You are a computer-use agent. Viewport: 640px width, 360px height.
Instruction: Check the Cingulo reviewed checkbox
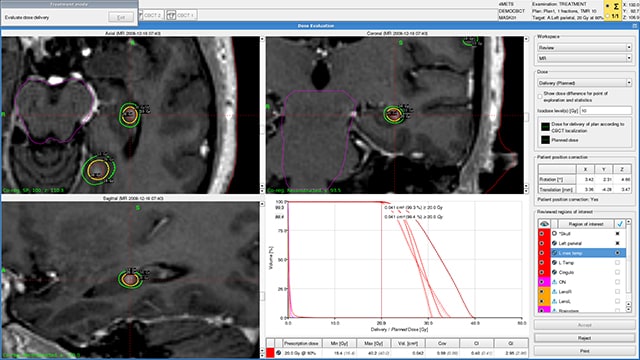tap(617, 272)
